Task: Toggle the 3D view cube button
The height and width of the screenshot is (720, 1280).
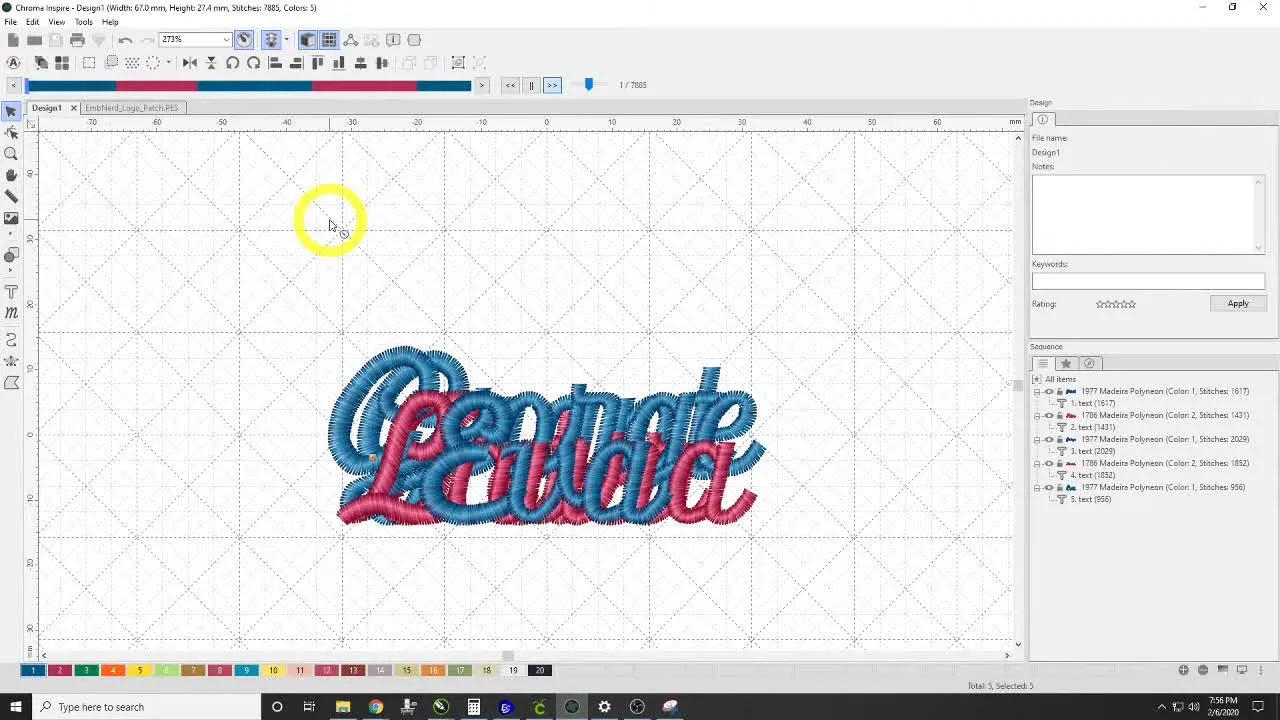Action: pyautogui.click(x=308, y=40)
